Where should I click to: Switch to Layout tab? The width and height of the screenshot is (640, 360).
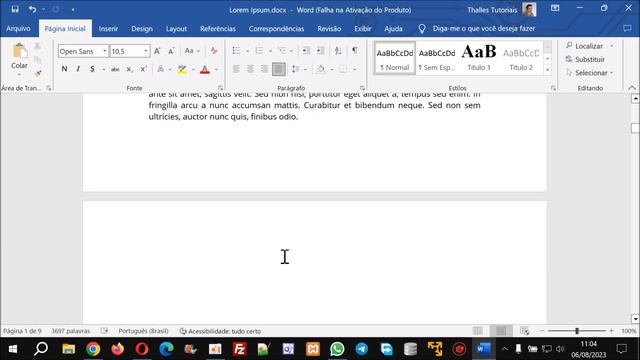tap(176, 29)
